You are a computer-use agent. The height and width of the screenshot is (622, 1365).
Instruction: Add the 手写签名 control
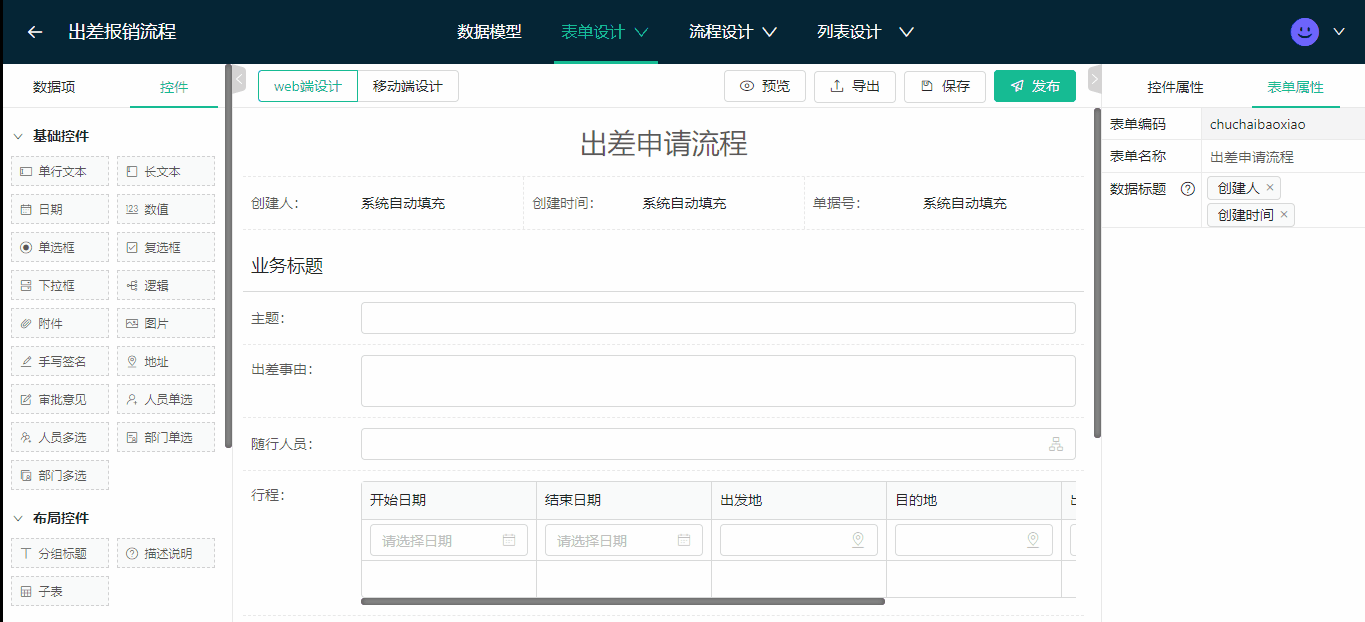tap(60, 361)
